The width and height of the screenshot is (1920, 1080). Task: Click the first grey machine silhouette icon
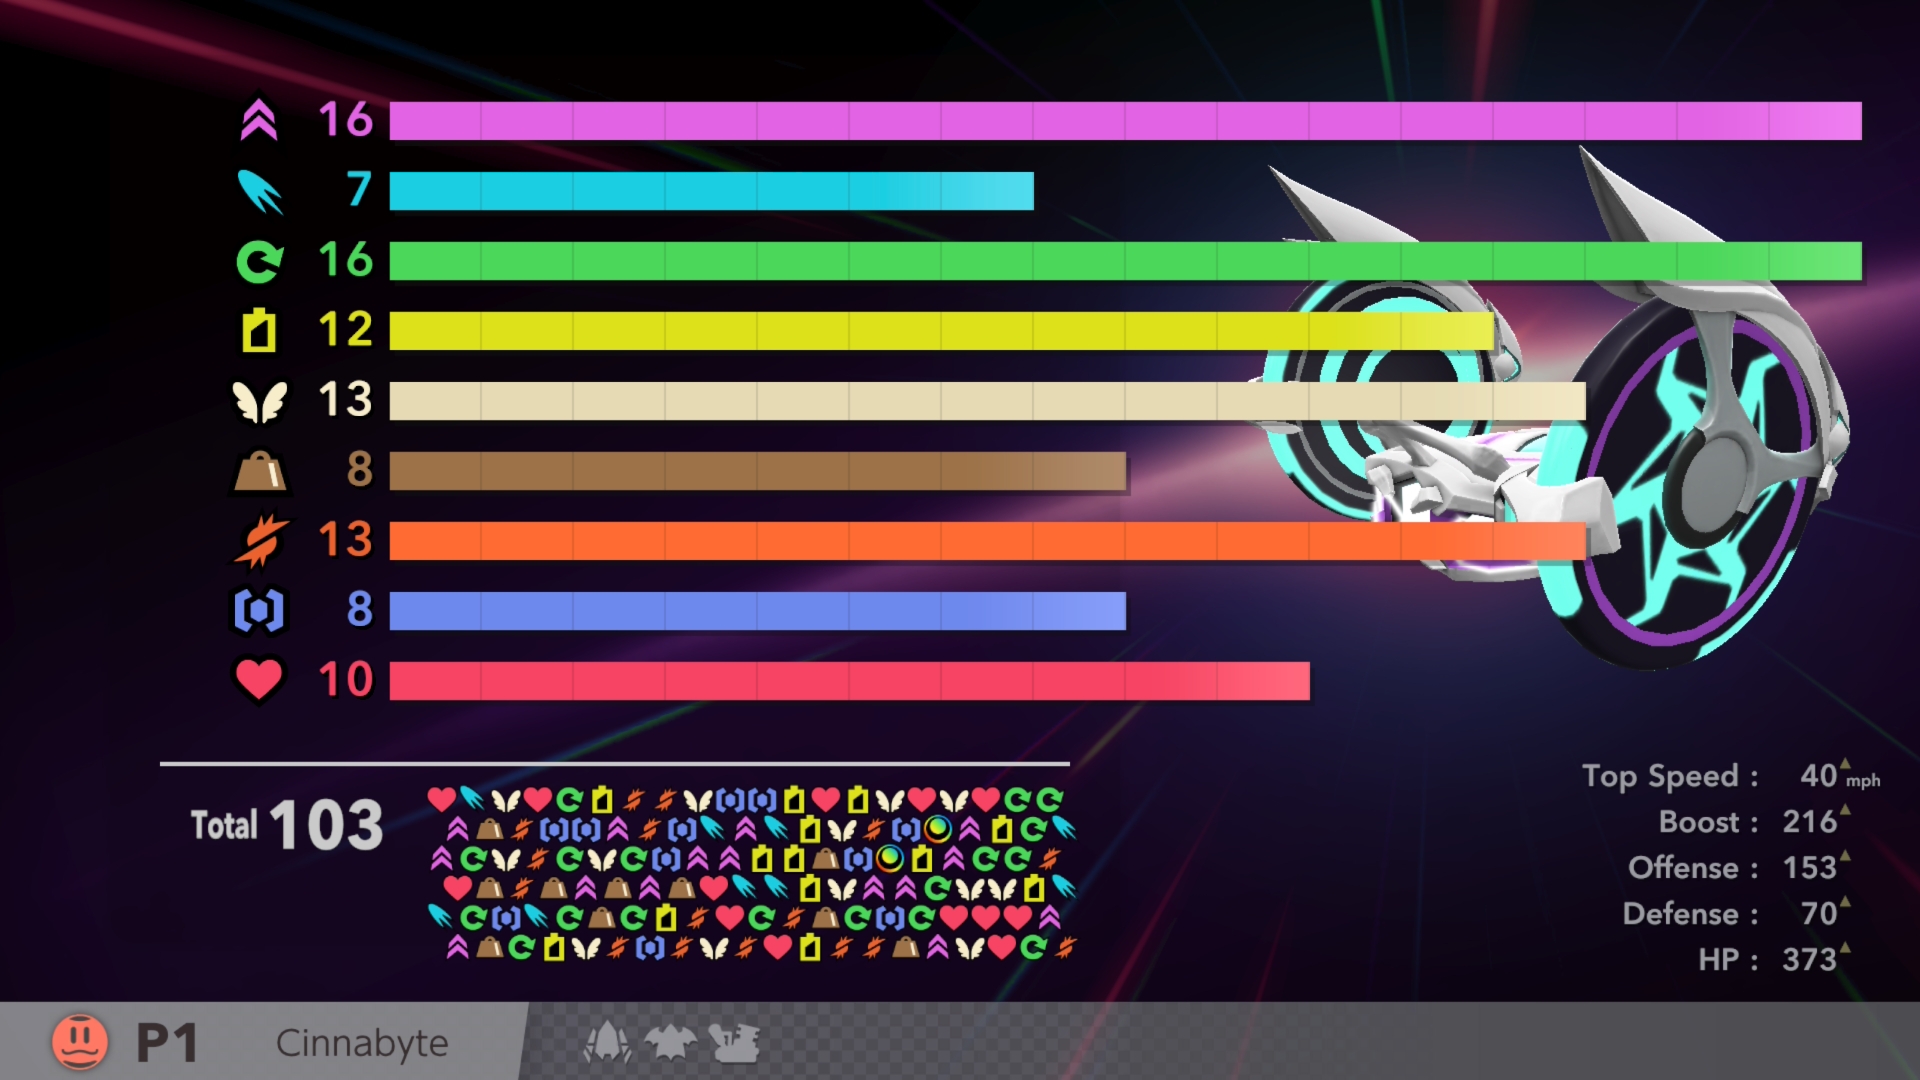[606, 1043]
